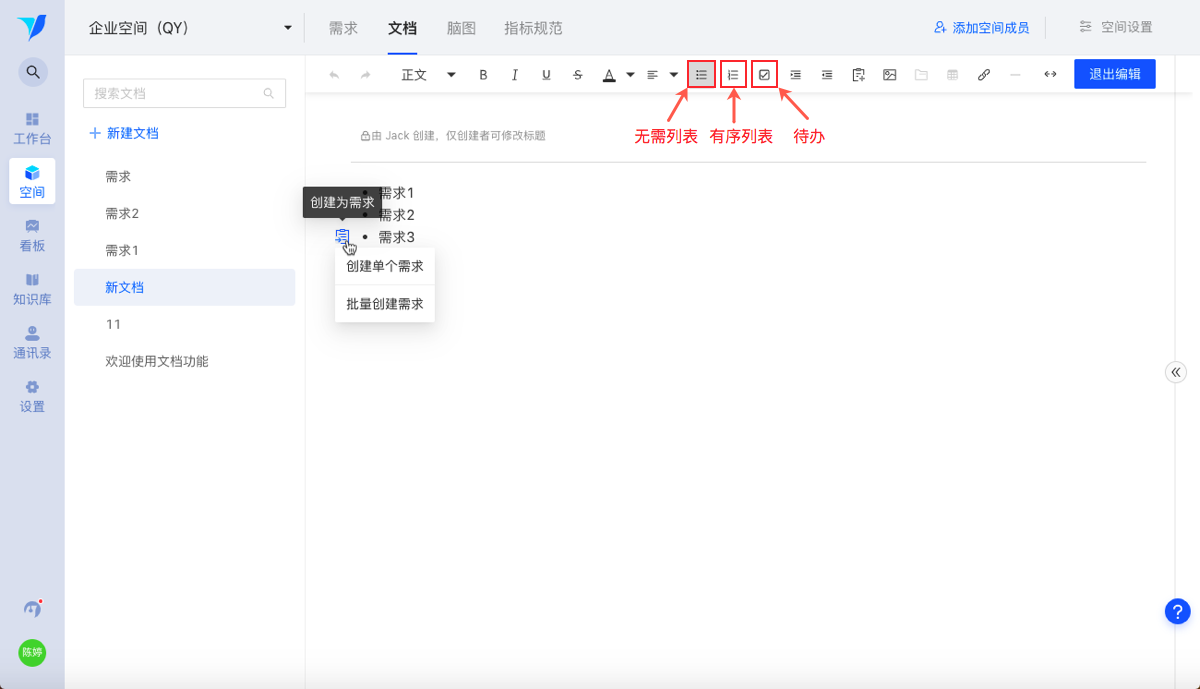Click 新建文档 to create a document
Image resolution: width=1200 pixels, height=689 pixels.
tap(124, 133)
